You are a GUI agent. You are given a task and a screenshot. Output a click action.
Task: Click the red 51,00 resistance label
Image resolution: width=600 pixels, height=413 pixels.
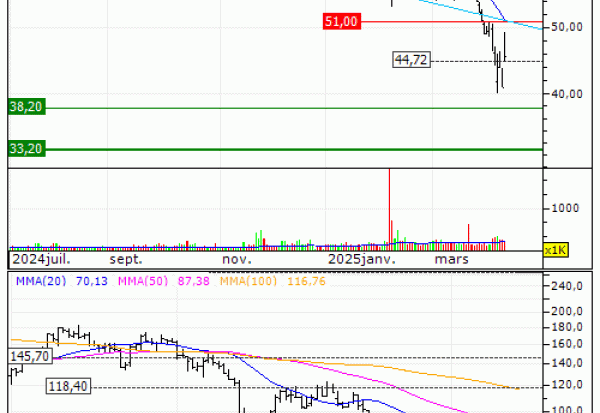pos(343,21)
